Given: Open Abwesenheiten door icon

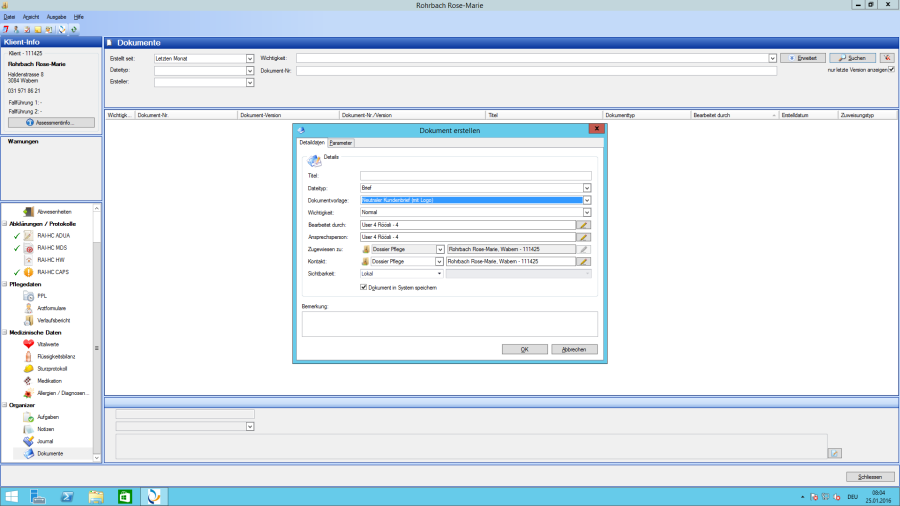Looking at the screenshot, I should [x=29, y=212].
